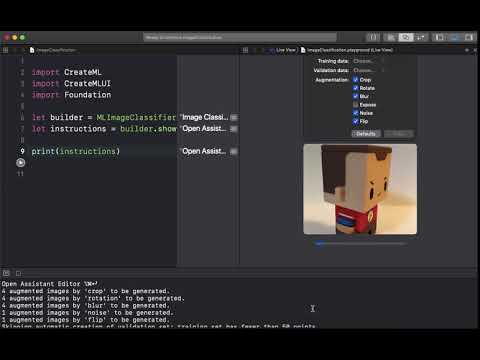
Task: Click the disabled button beside Defaults
Action: (399, 134)
